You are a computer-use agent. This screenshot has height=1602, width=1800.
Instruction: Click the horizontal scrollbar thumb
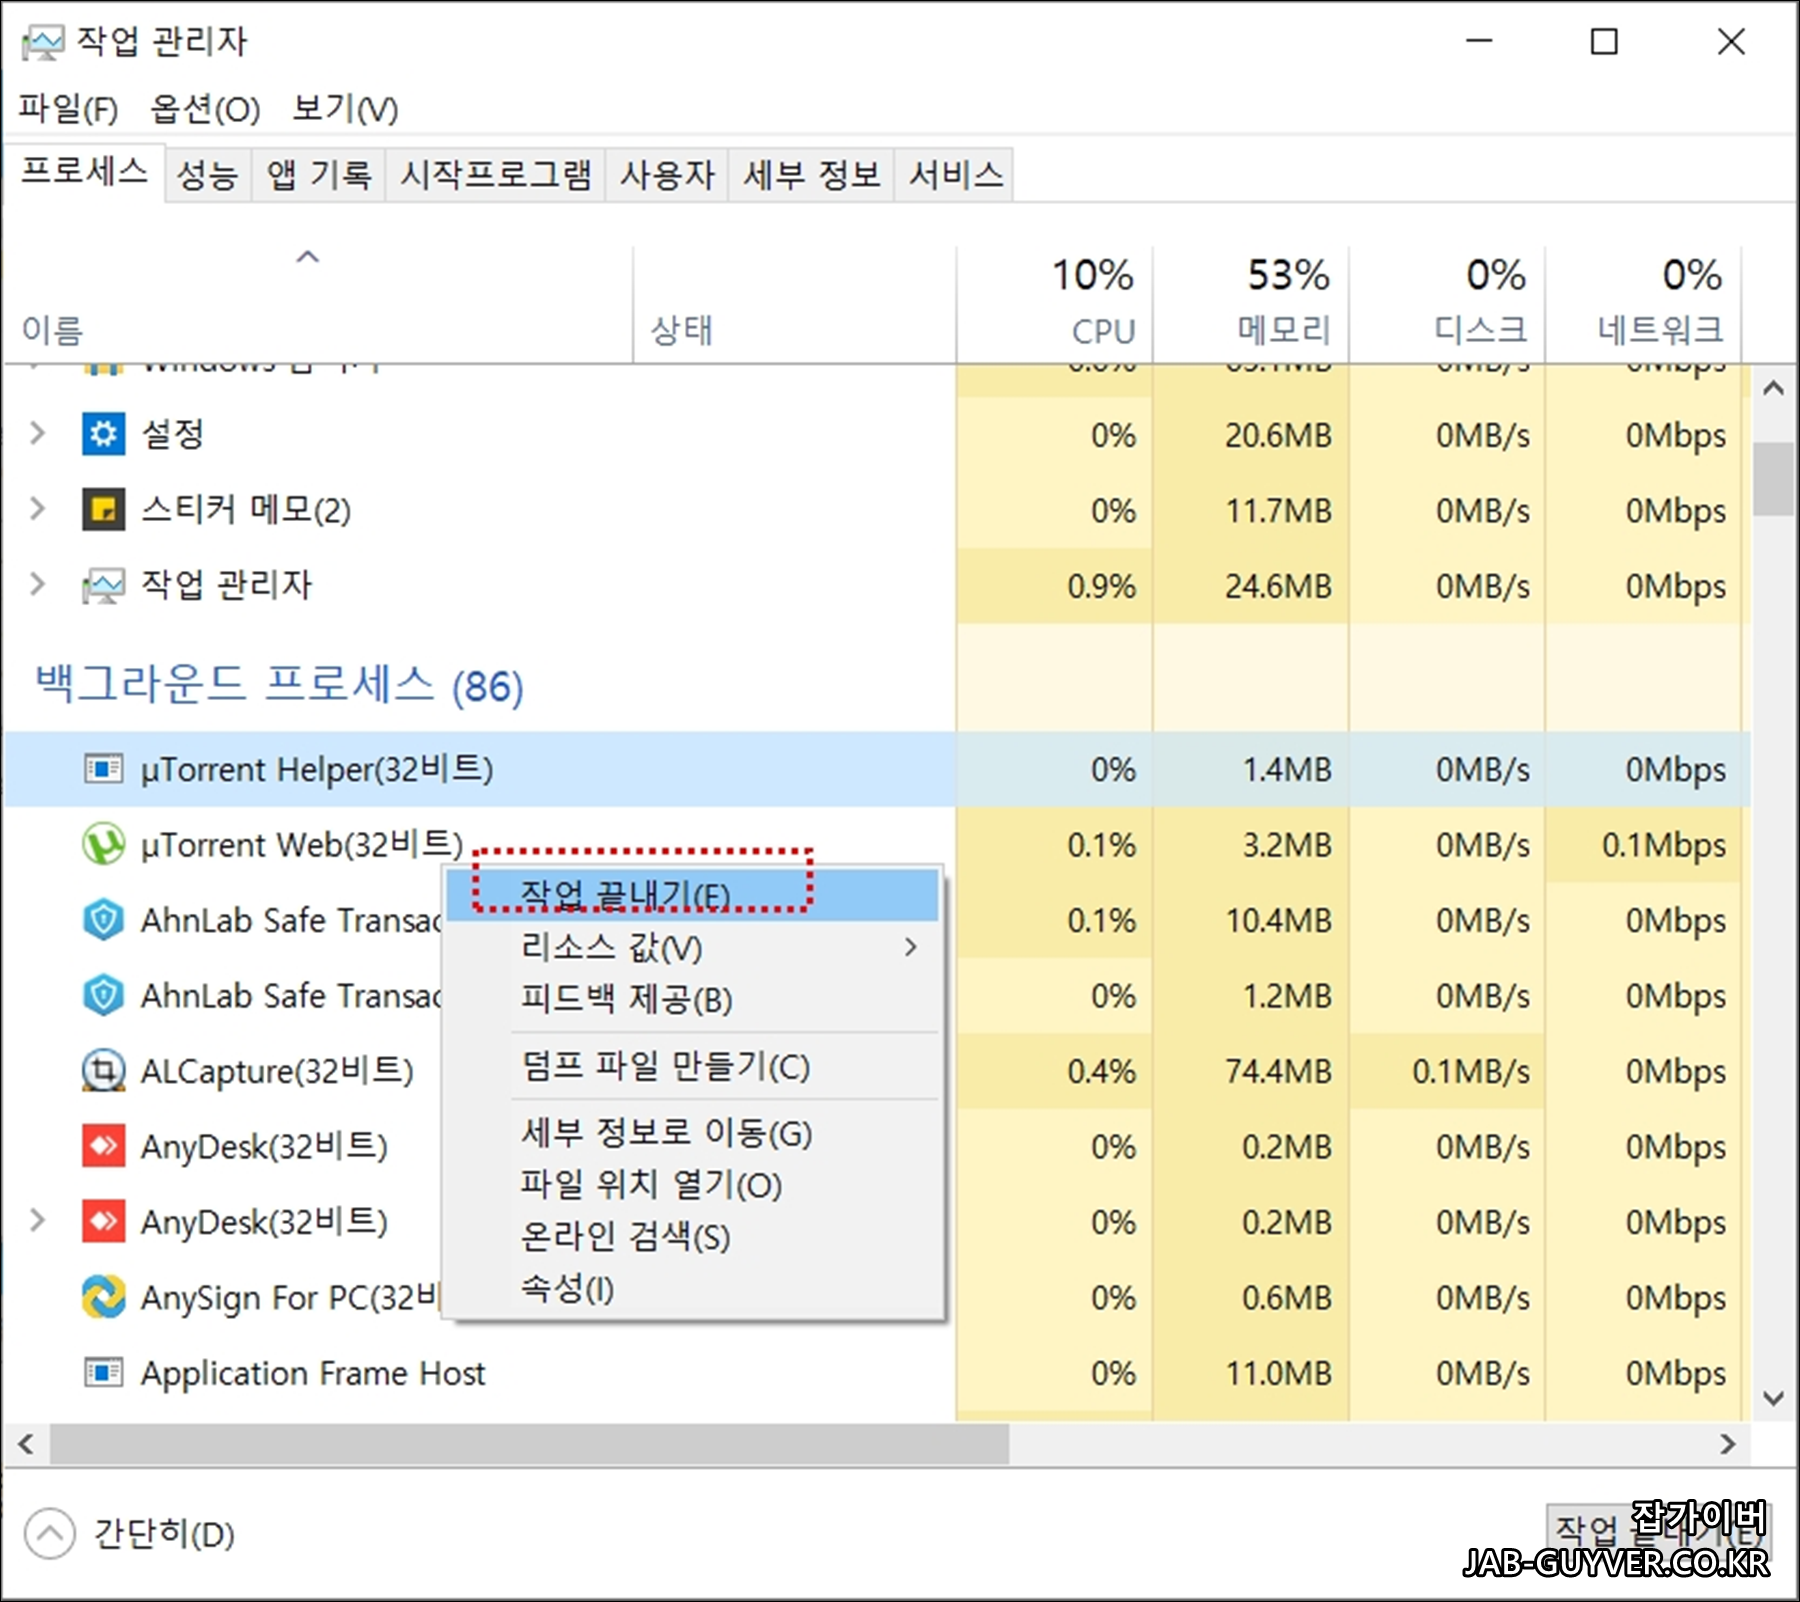tap(529, 1444)
